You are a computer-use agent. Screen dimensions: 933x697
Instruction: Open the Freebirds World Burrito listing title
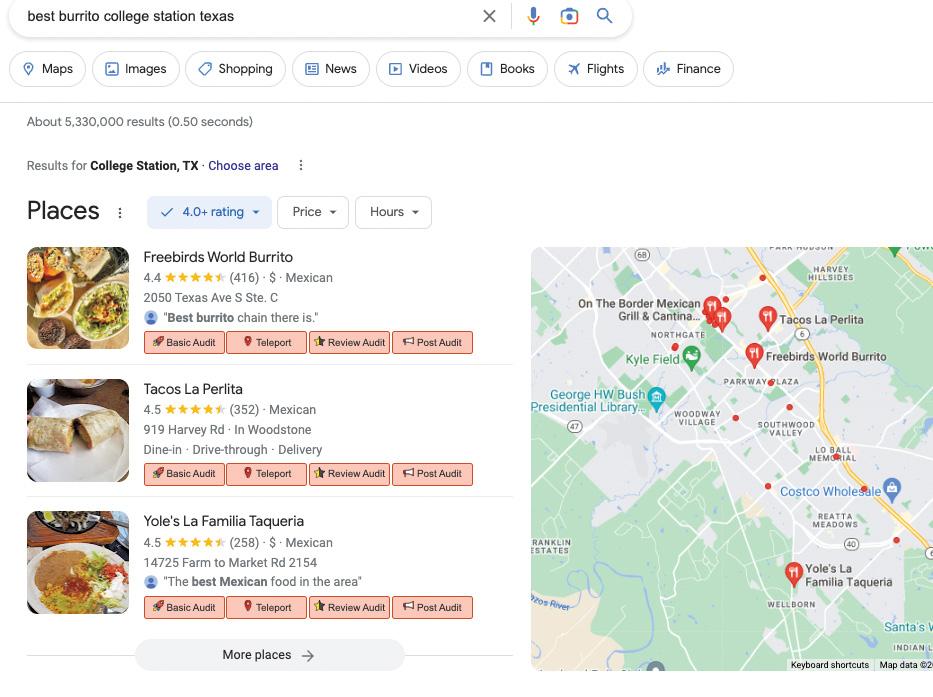[x=218, y=257]
